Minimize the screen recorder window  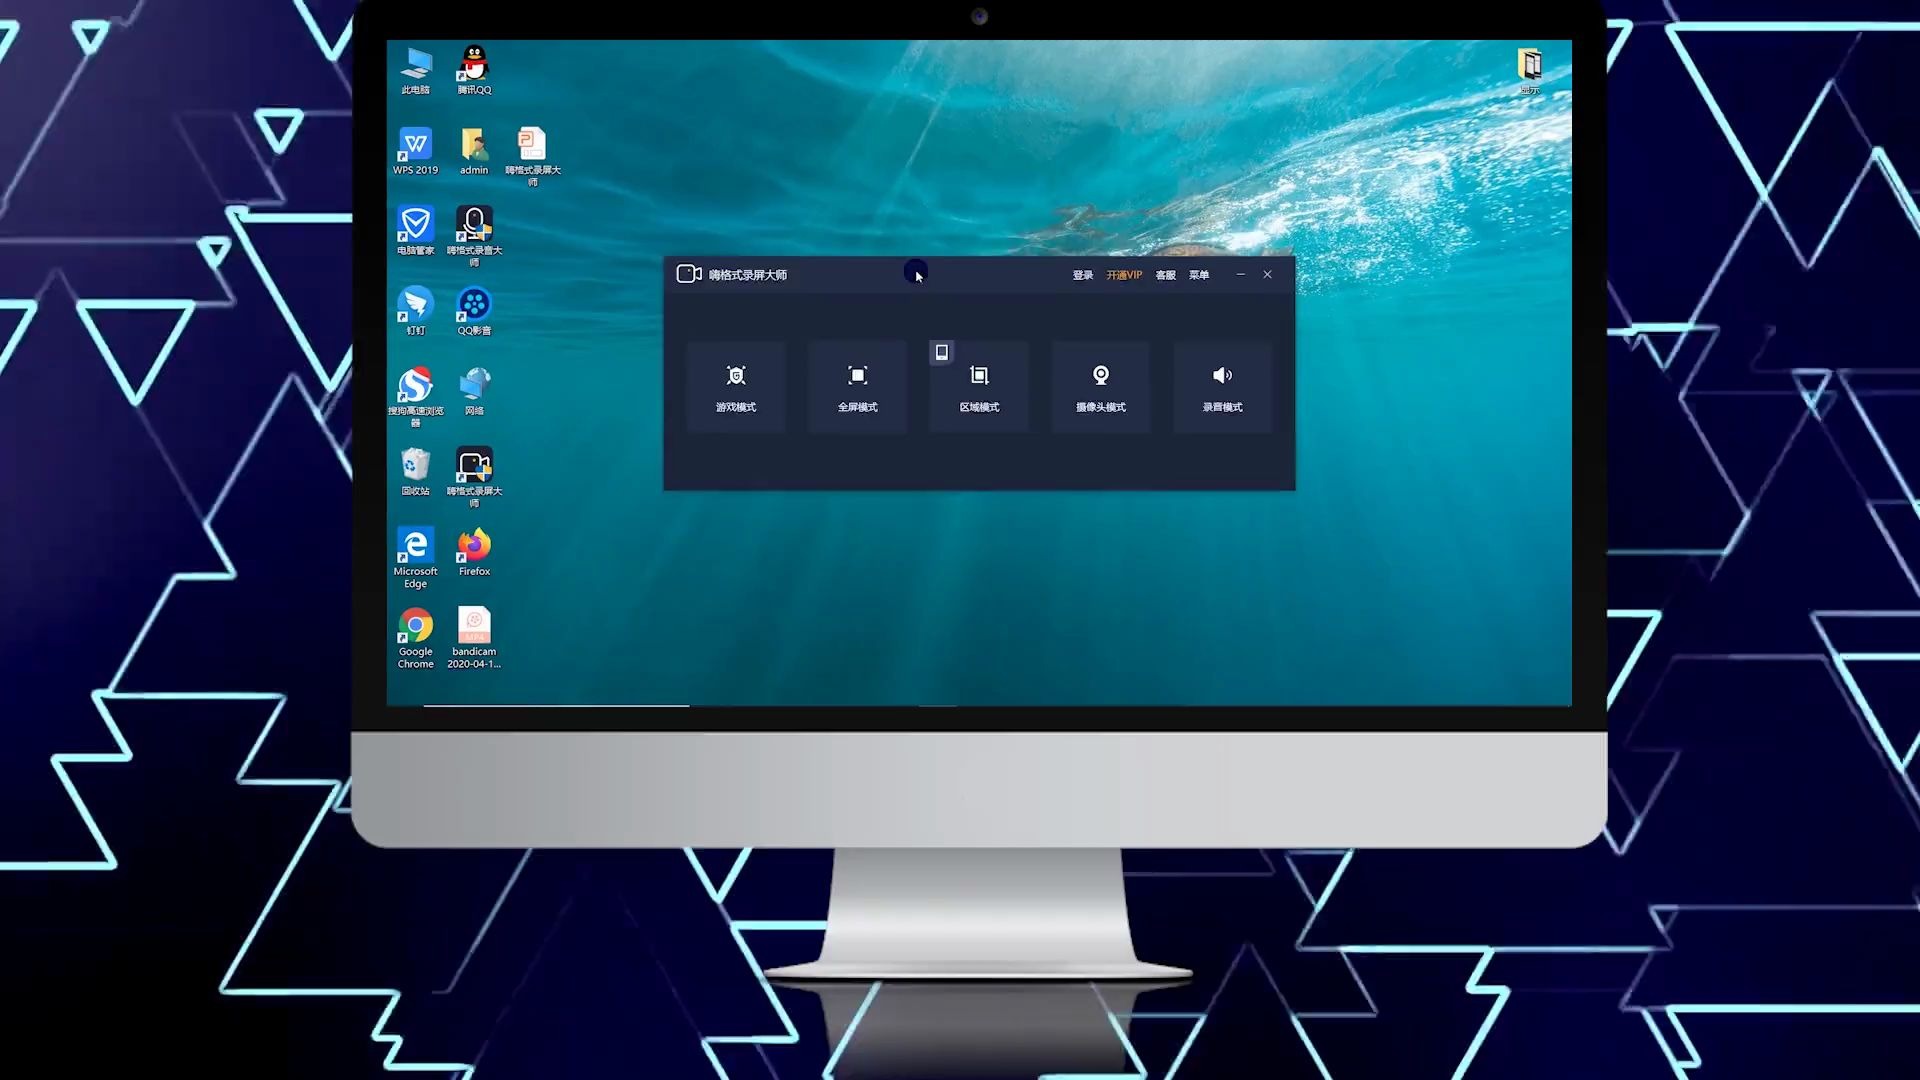[1240, 274]
